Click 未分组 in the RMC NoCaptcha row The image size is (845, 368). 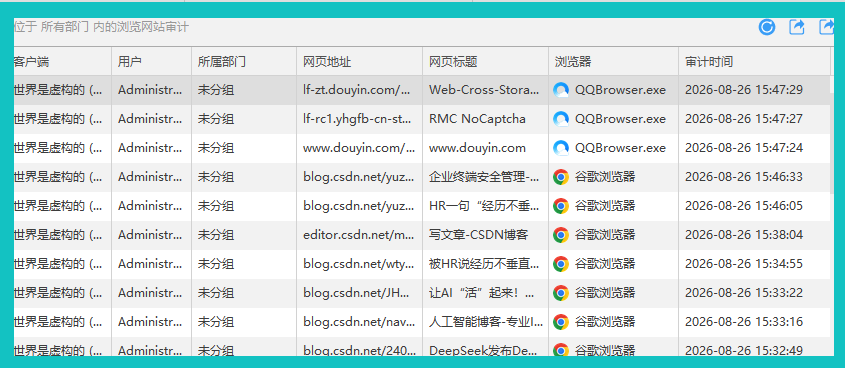pyautogui.click(x=216, y=119)
